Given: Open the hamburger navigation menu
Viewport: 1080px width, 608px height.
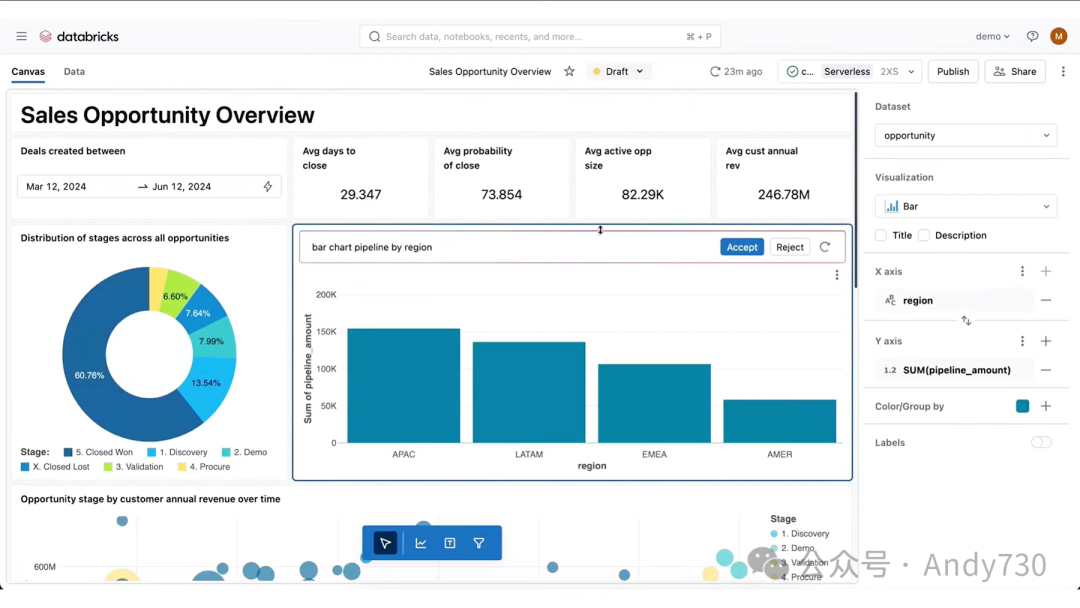Looking at the screenshot, I should (21, 37).
